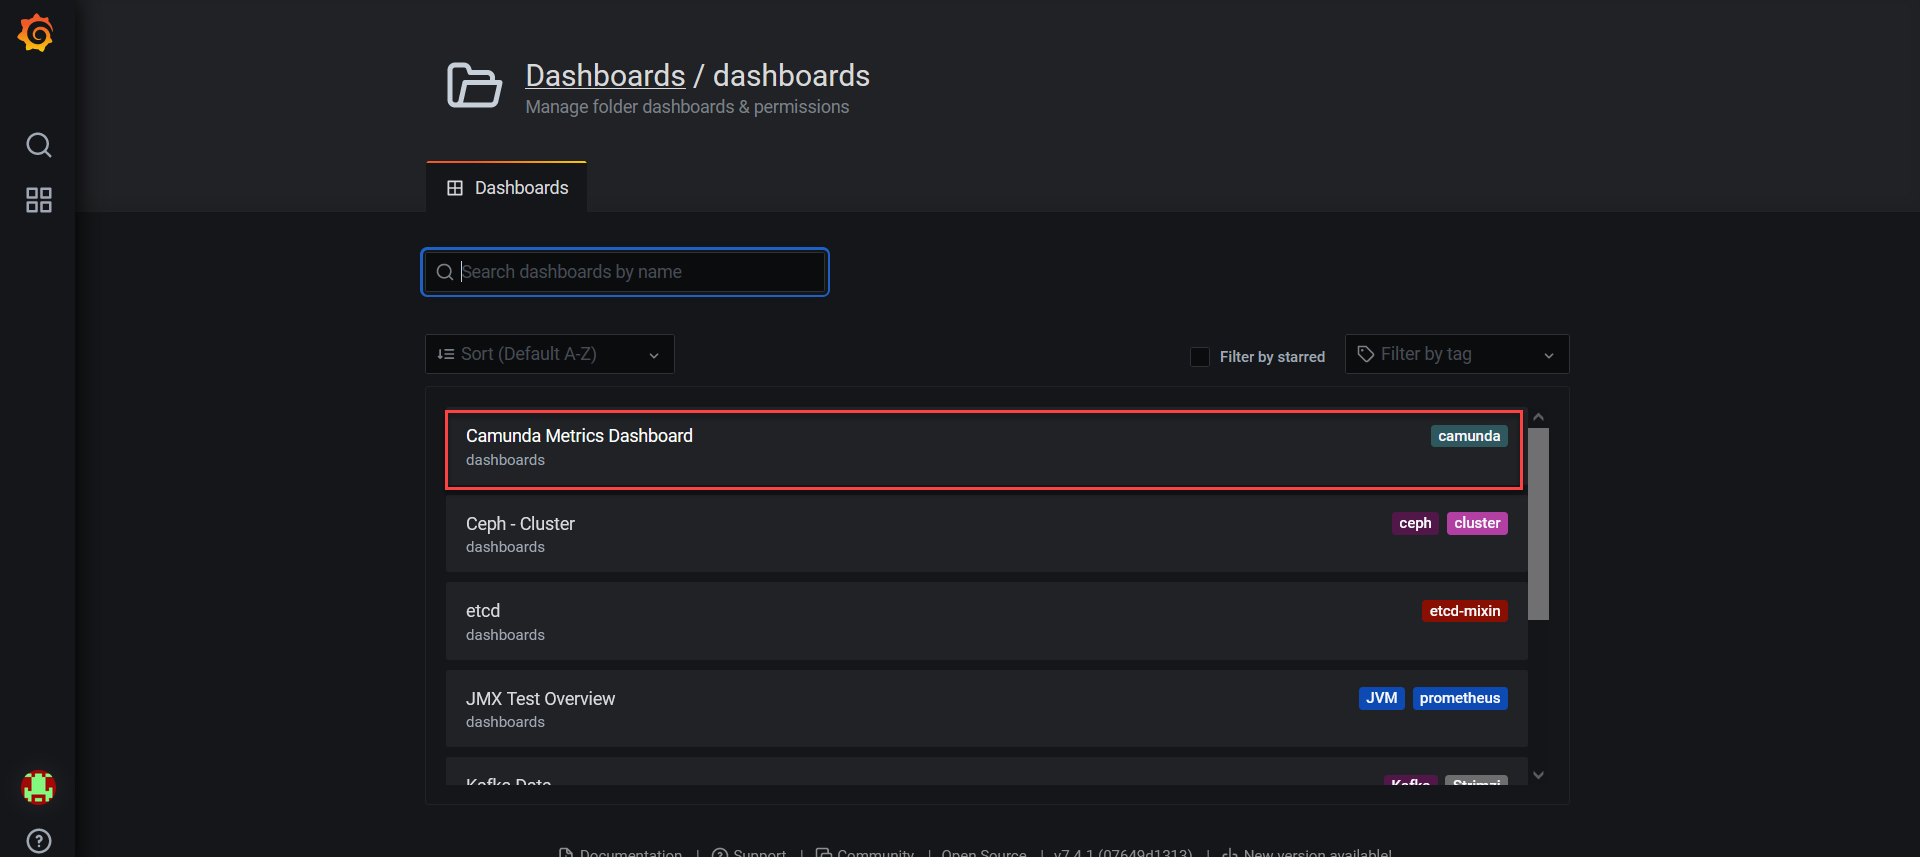Open the help question mark icon
The width and height of the screenshot is (1920, 857).
click(x=39, y=841)
